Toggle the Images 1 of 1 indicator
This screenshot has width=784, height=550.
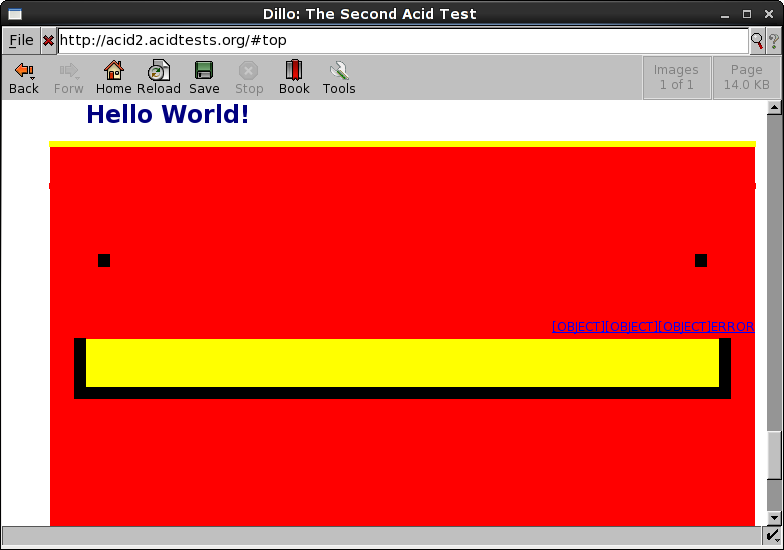[676, 77]
